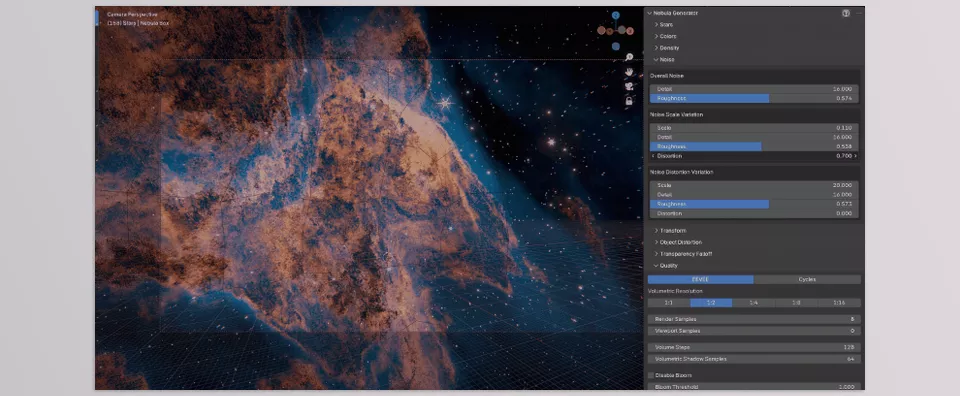Expand the Transform section

(656, 231)
